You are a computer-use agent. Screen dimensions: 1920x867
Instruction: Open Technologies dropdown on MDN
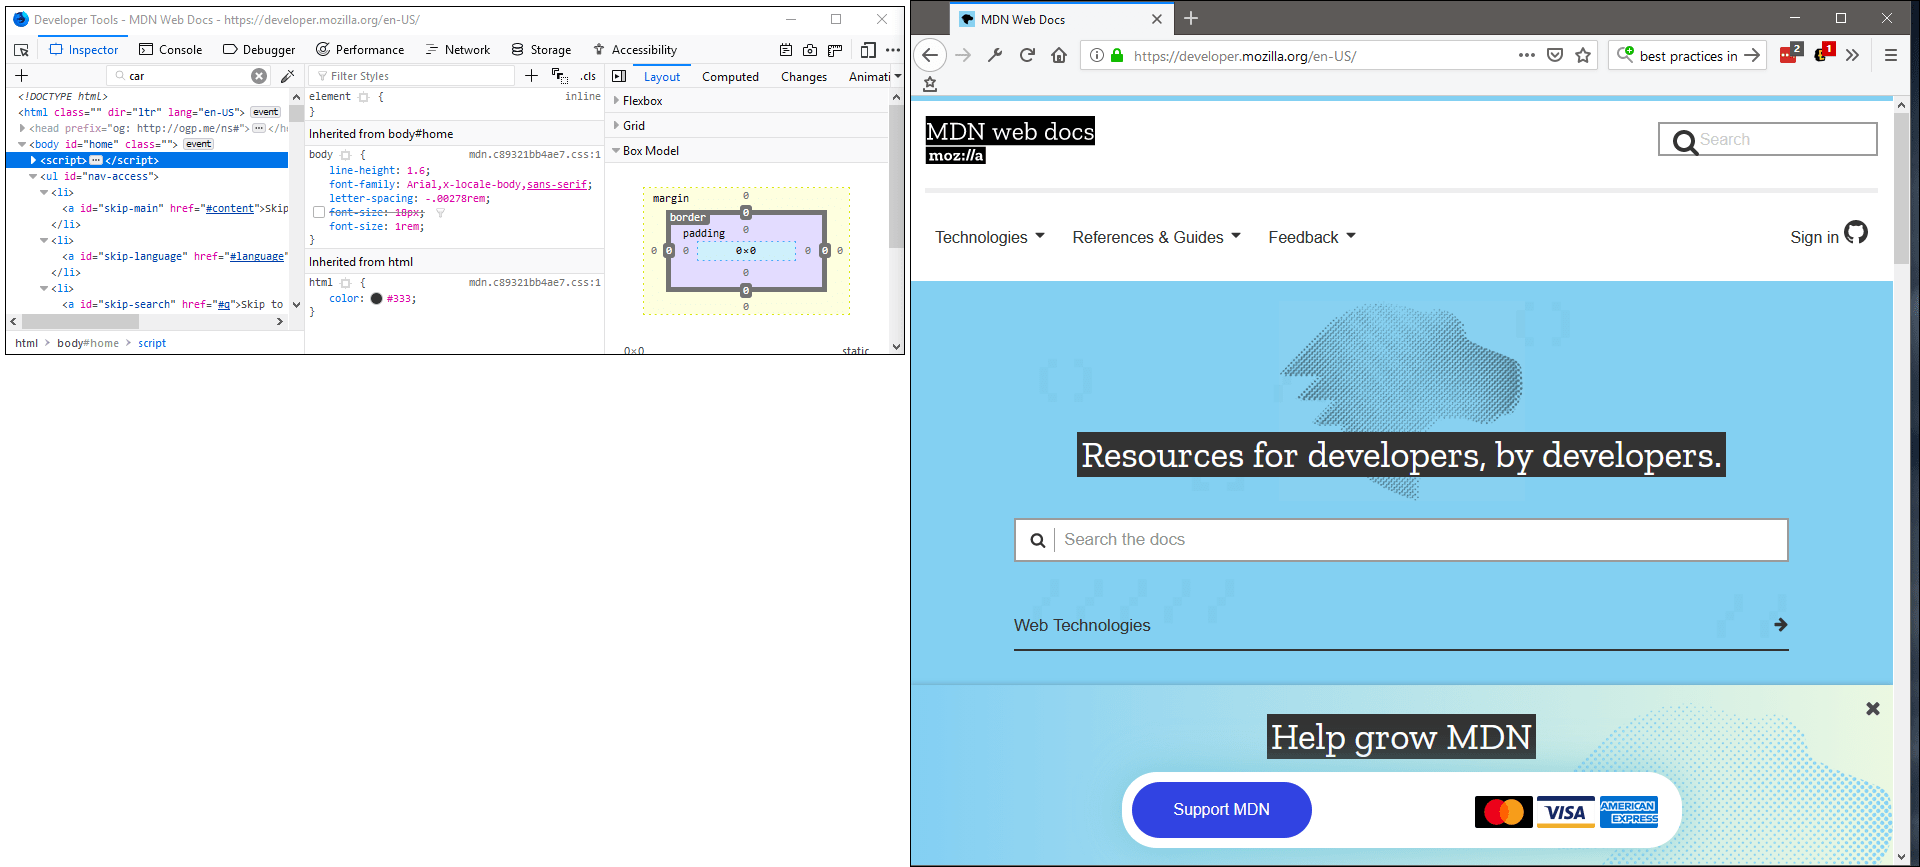click(x=990, y=237)
